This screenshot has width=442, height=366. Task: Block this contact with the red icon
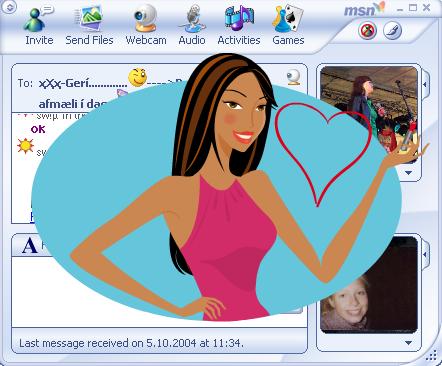tap(367, 31)
